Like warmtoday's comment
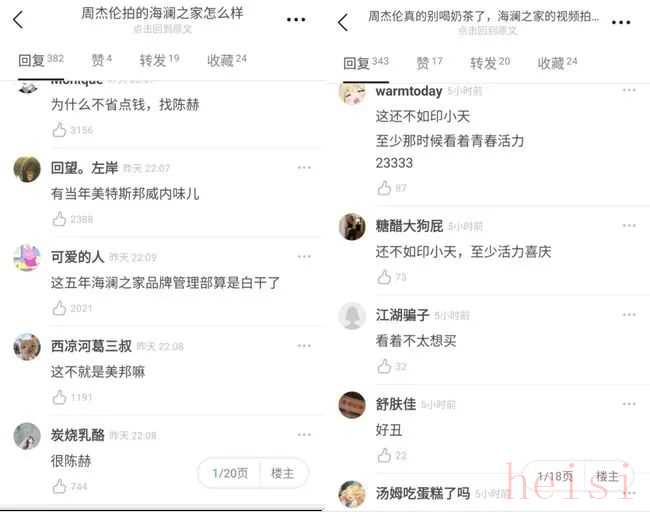 coord(384,188)
